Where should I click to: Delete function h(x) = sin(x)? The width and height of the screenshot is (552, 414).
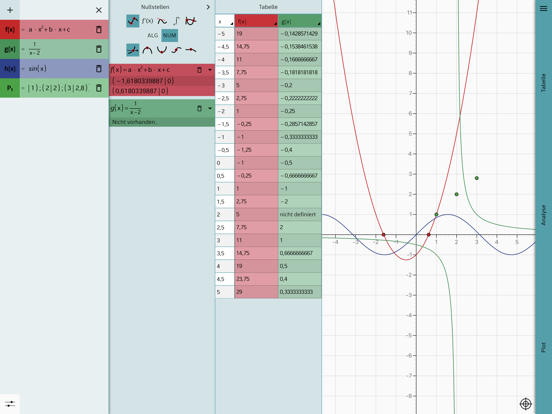pyautogui.click(x=99, y=68)
